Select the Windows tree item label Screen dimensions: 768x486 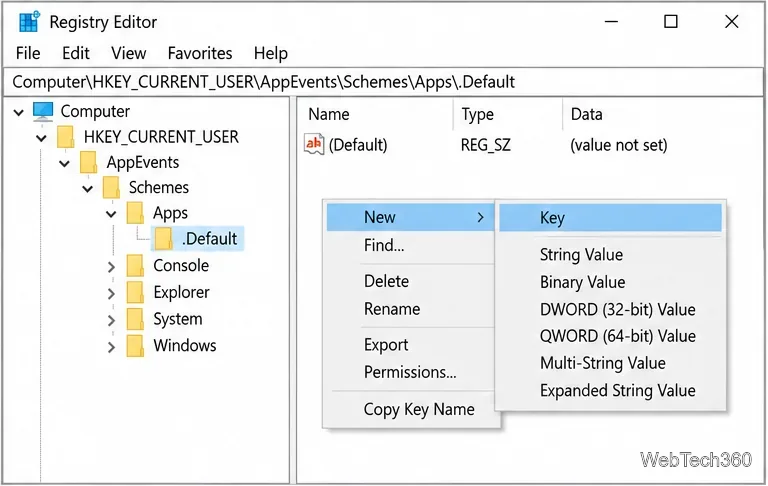tap(185, 345)
